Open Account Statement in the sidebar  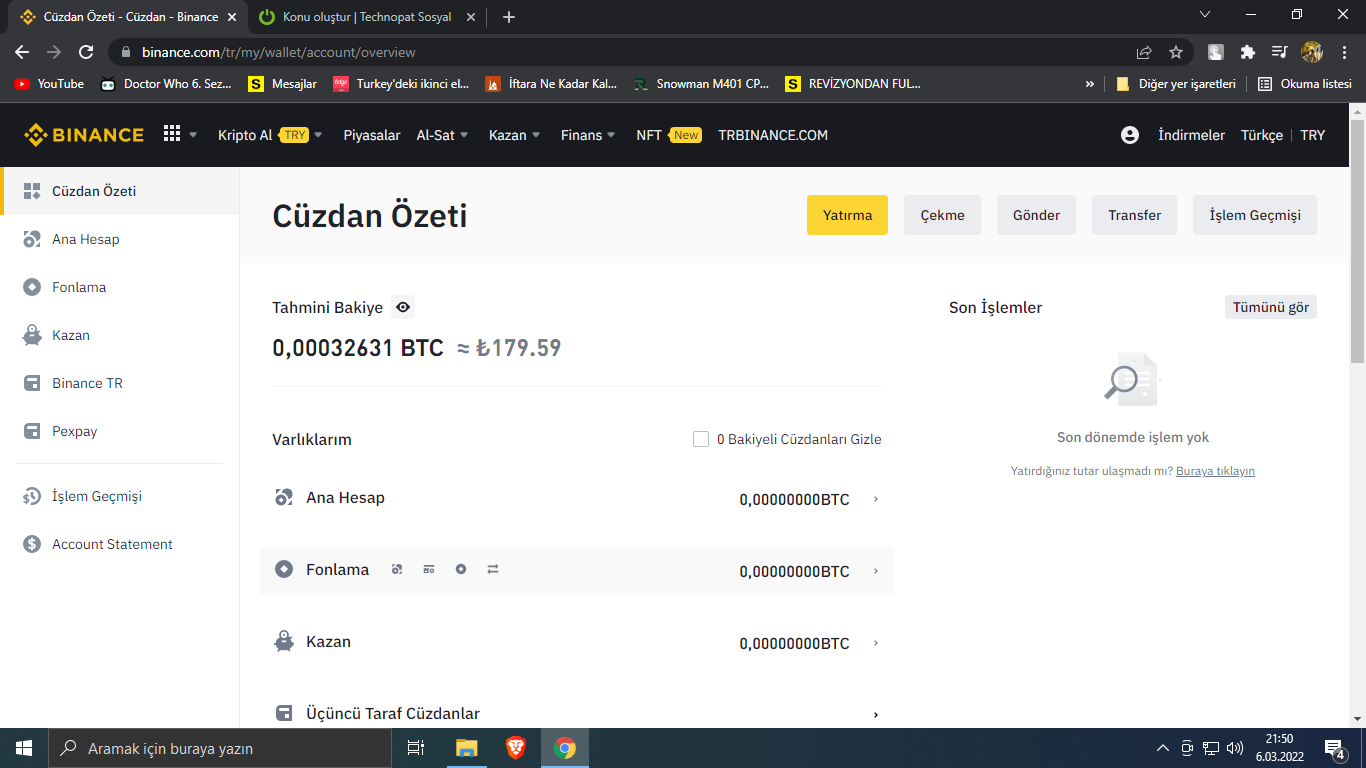tap(120, 544)
